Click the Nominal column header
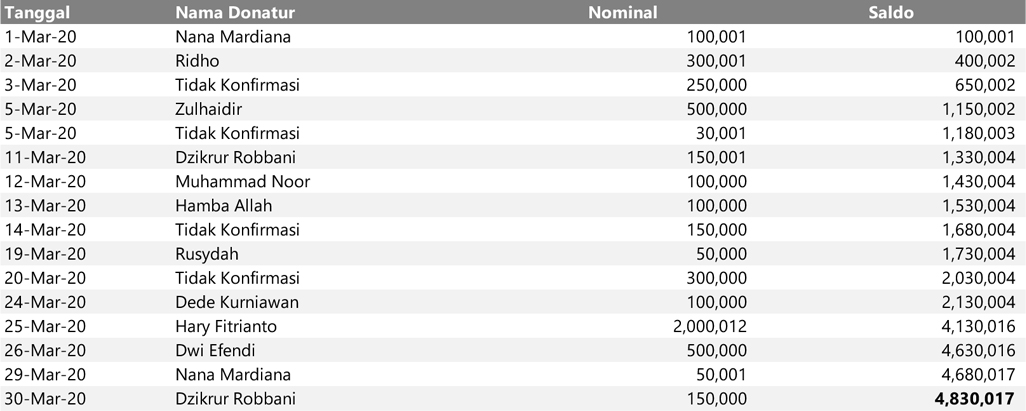The width and height of the screenshot is (1026, 411). click(x=622, y=13)
